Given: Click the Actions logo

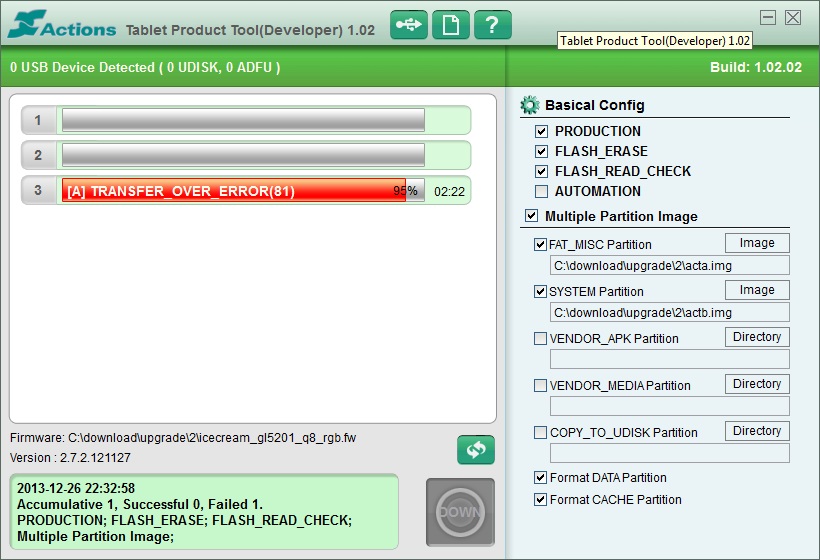Looking at the screenshot, I should pyautogui.click(x=62, y=25).
